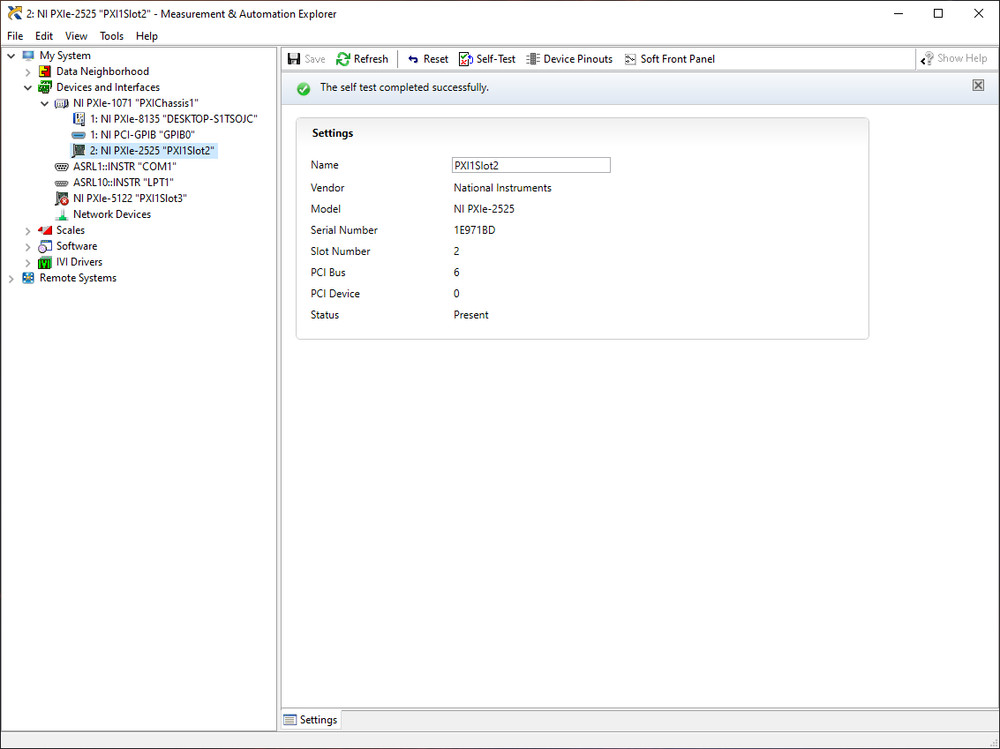1000x749 pixels.
Task: Click the Software icon in tree
Action: [x=45, y=246]
